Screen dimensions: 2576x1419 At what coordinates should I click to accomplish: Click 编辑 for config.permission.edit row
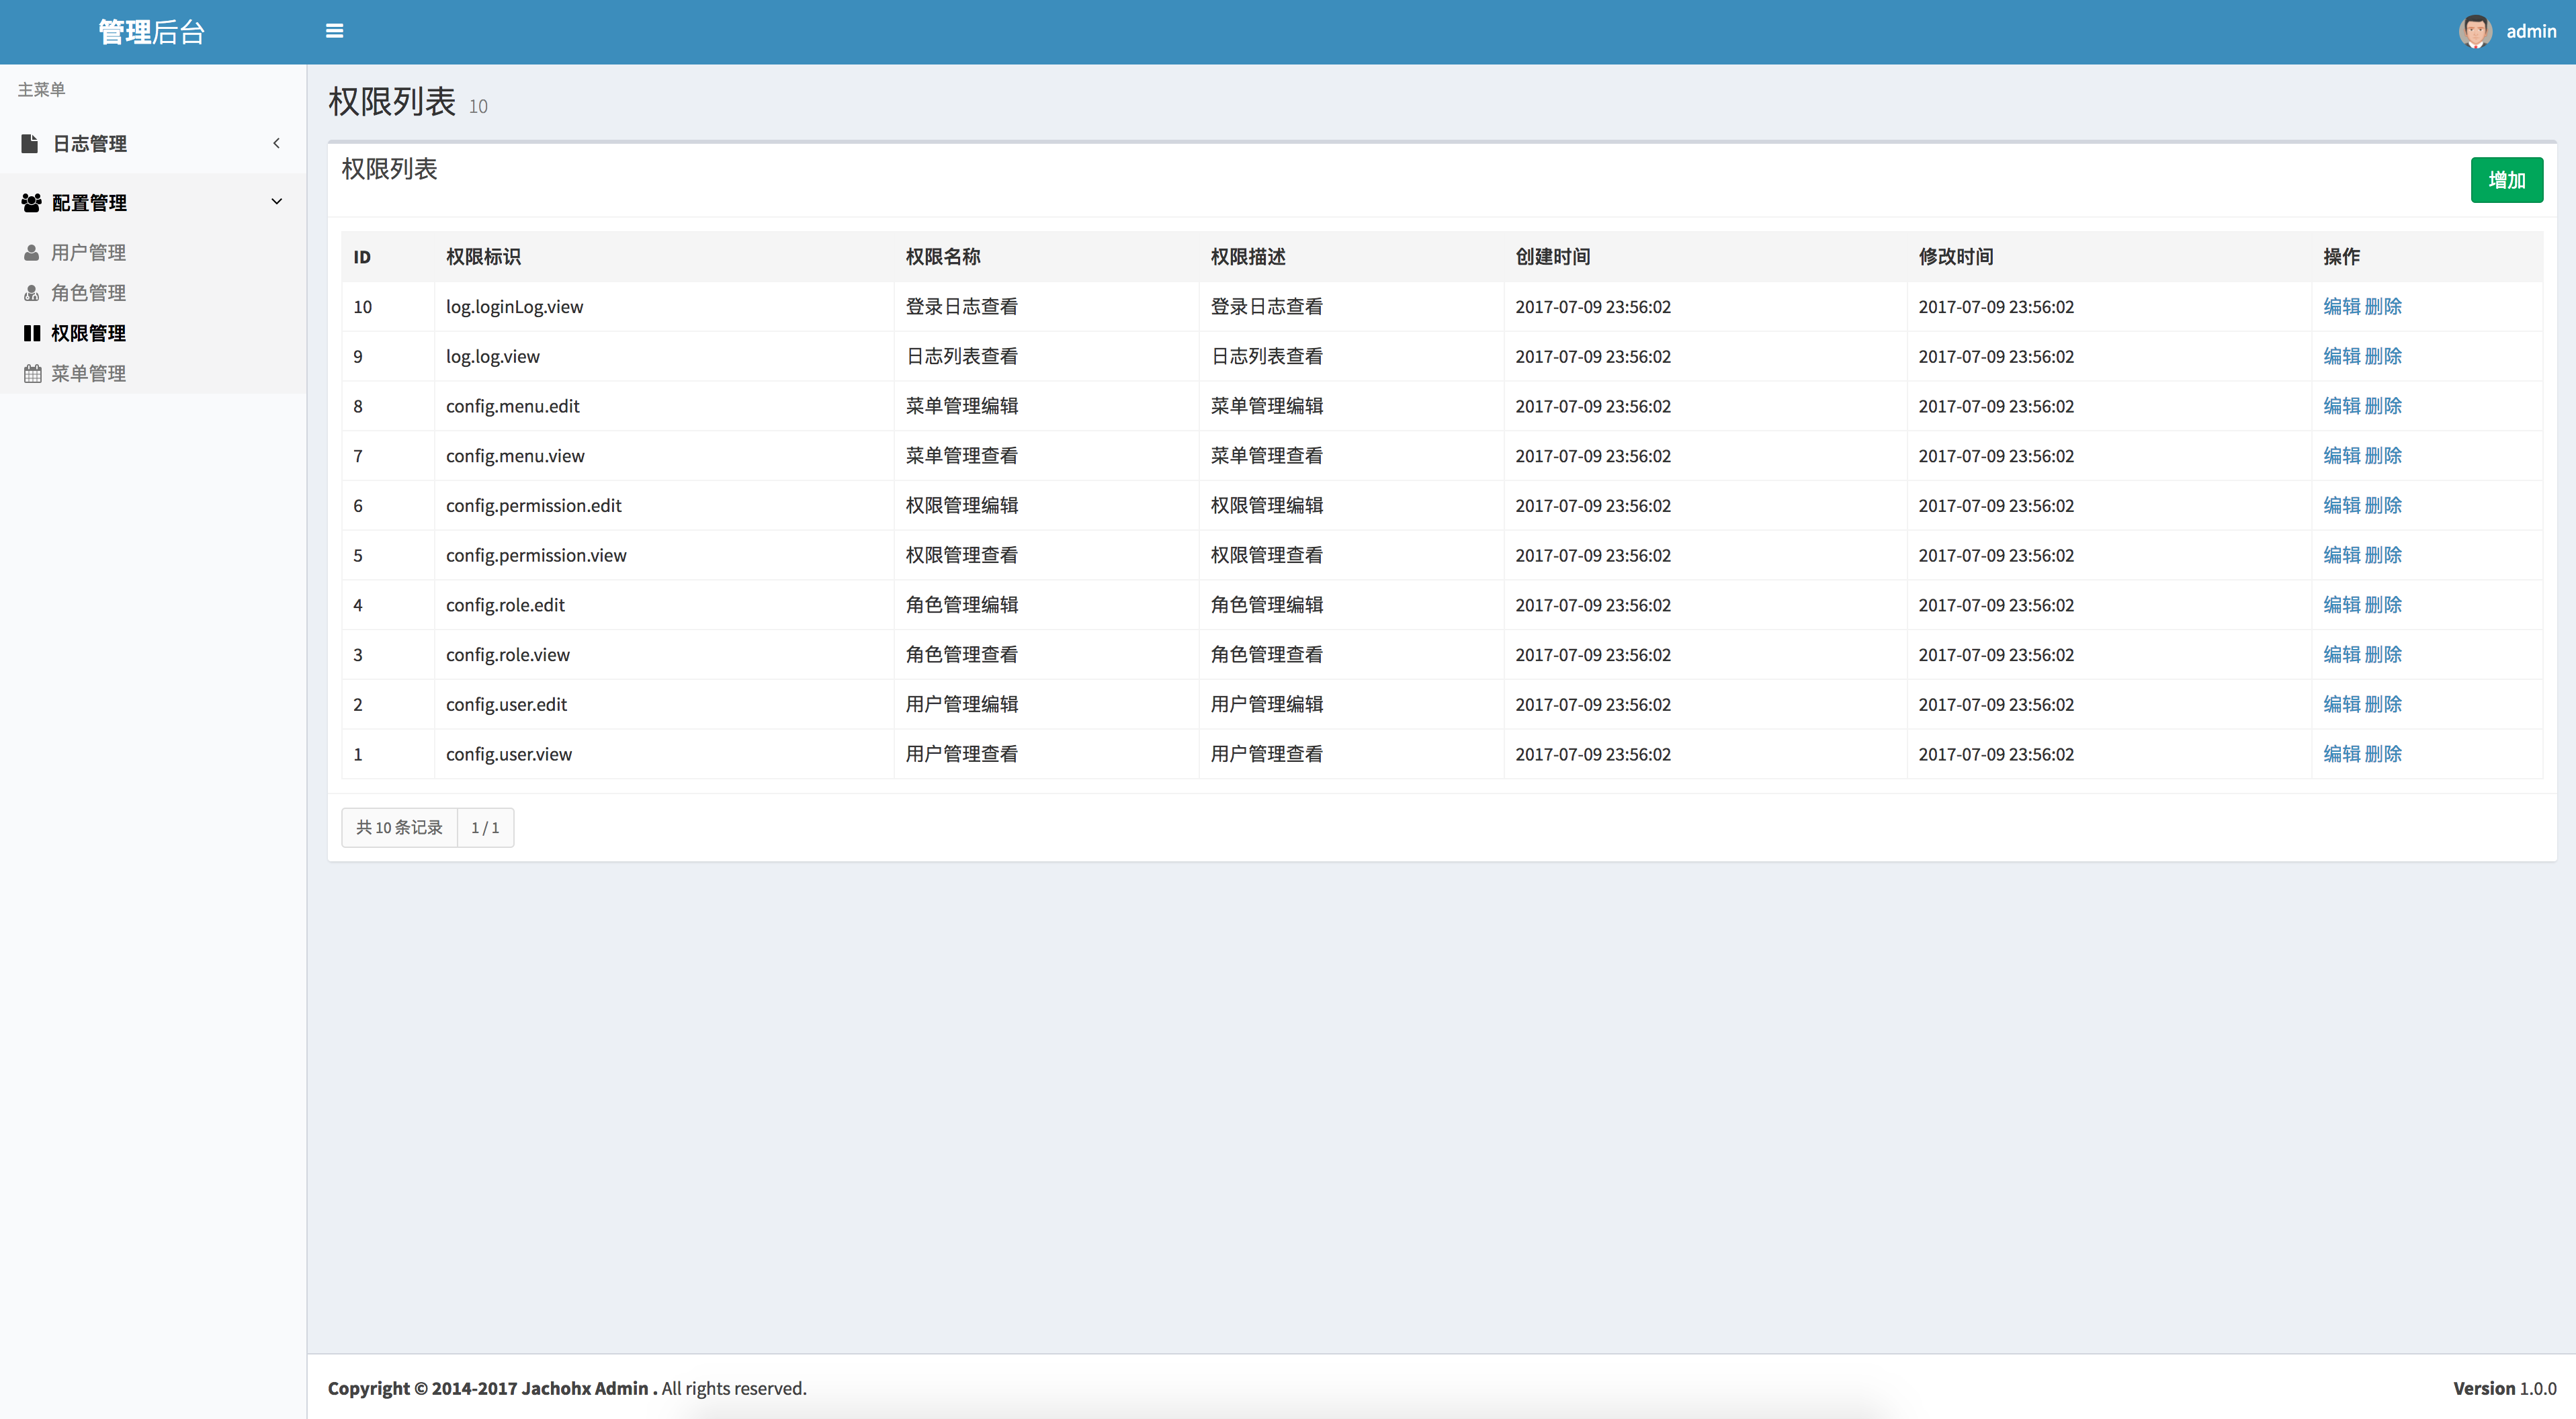coord(2341,506)
